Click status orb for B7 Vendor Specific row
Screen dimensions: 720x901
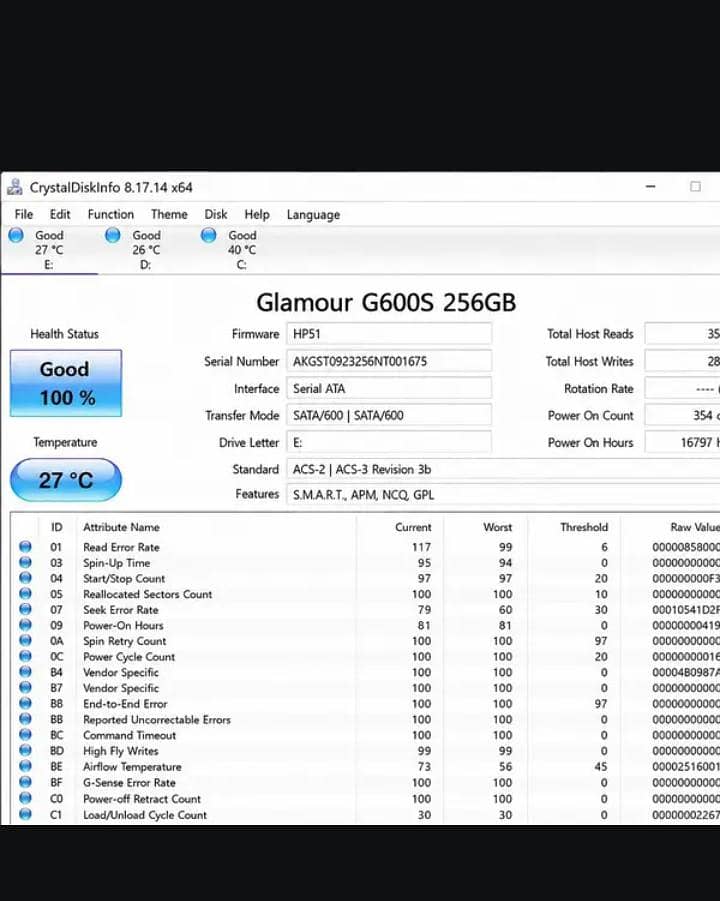click(25, 687)
